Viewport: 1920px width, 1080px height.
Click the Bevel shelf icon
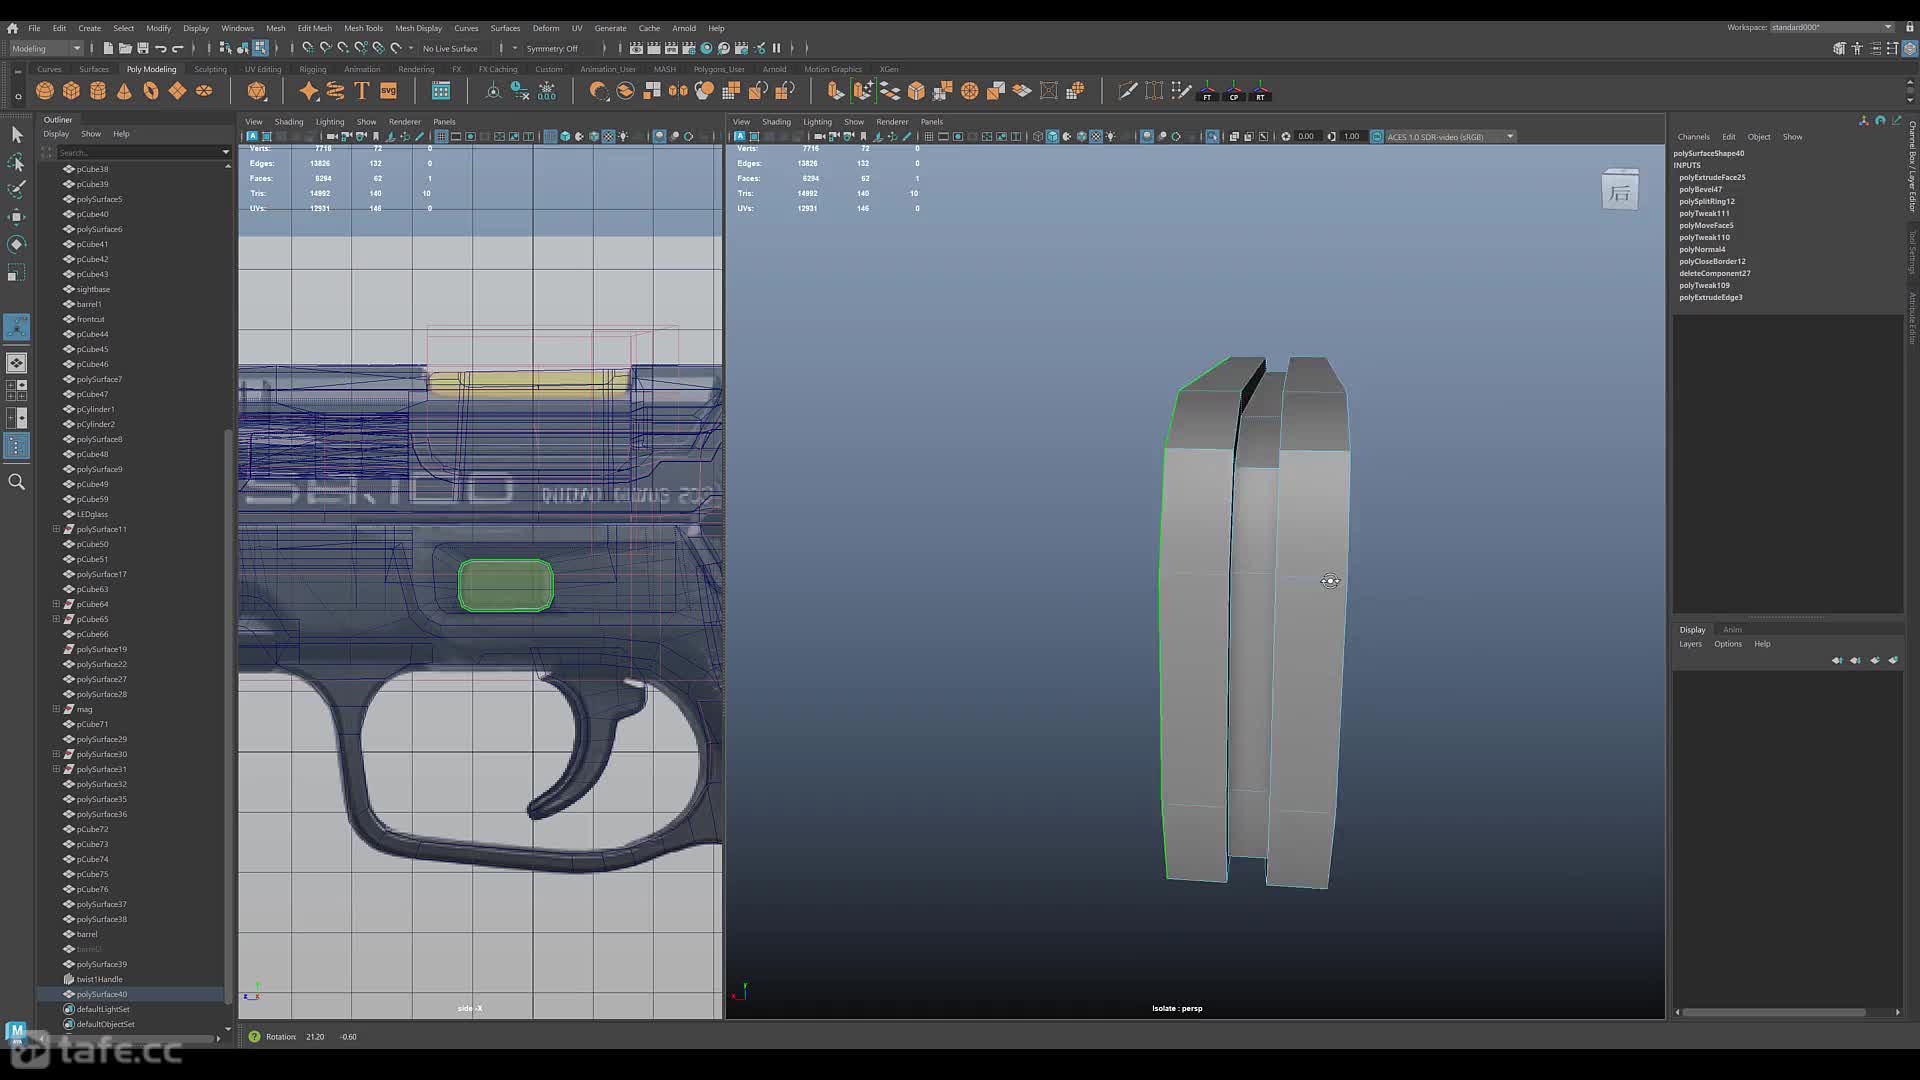tap(916, 91)
